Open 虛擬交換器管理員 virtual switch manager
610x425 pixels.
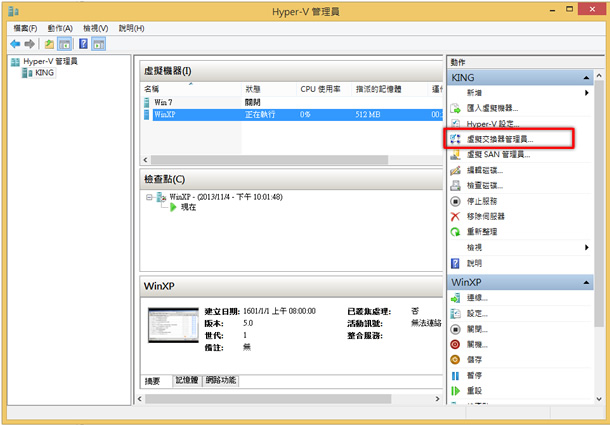coord(500,139)
